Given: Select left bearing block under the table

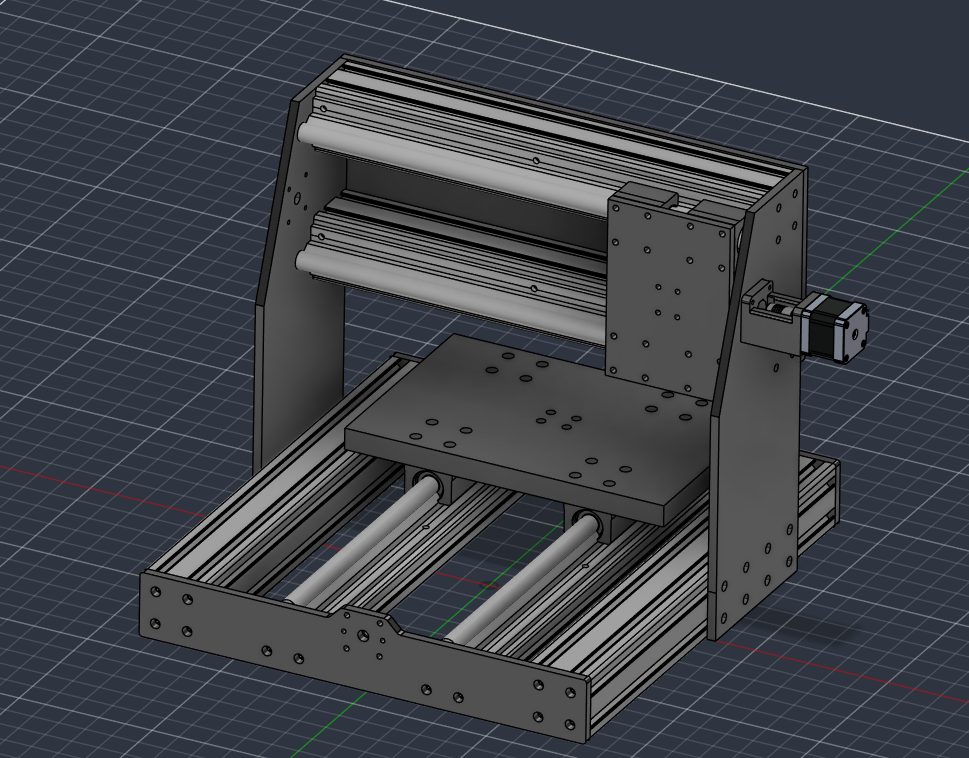Looking at the screenshot, I should [x=431, y=486].
